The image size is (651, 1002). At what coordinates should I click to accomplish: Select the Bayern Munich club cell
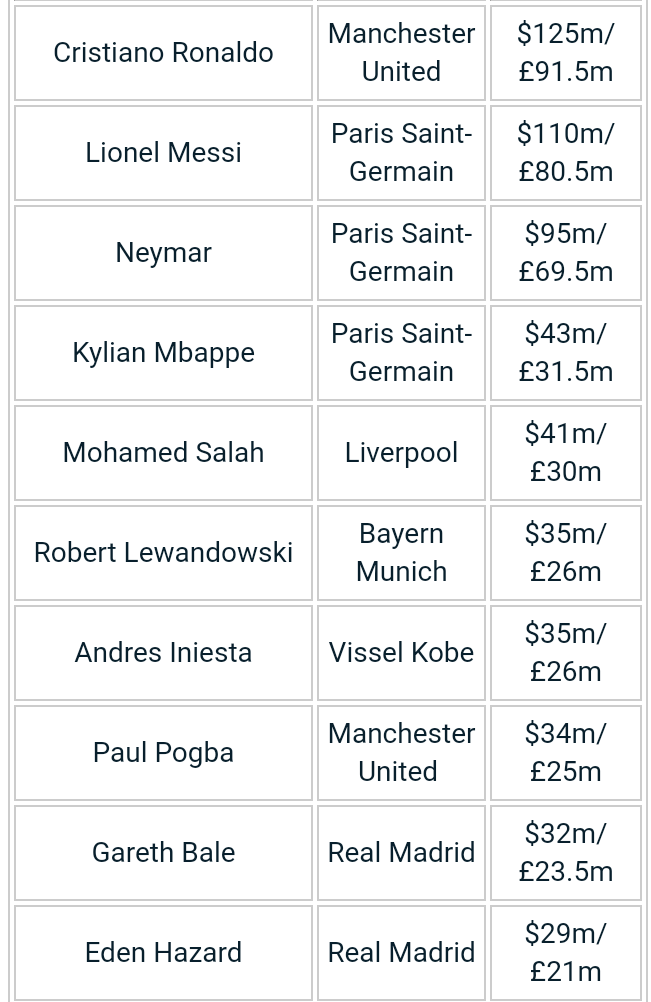[x=401, y=553]
